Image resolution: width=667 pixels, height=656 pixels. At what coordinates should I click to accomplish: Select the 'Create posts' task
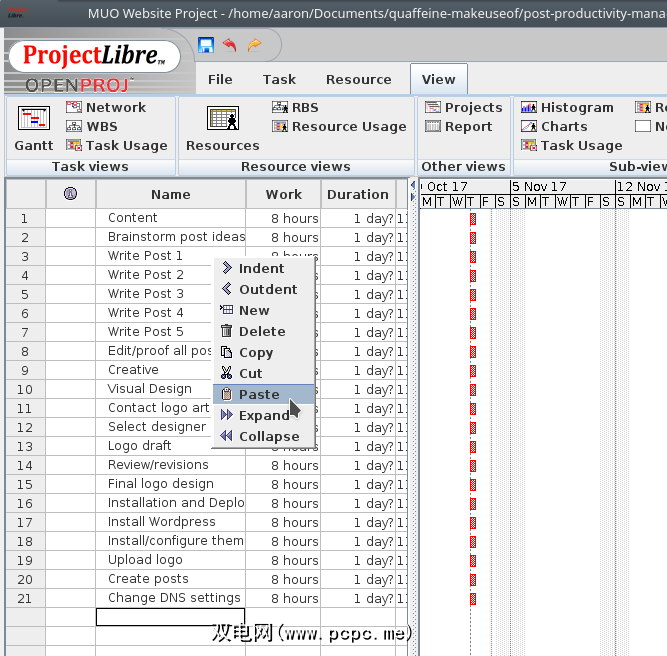pos(148,579)
